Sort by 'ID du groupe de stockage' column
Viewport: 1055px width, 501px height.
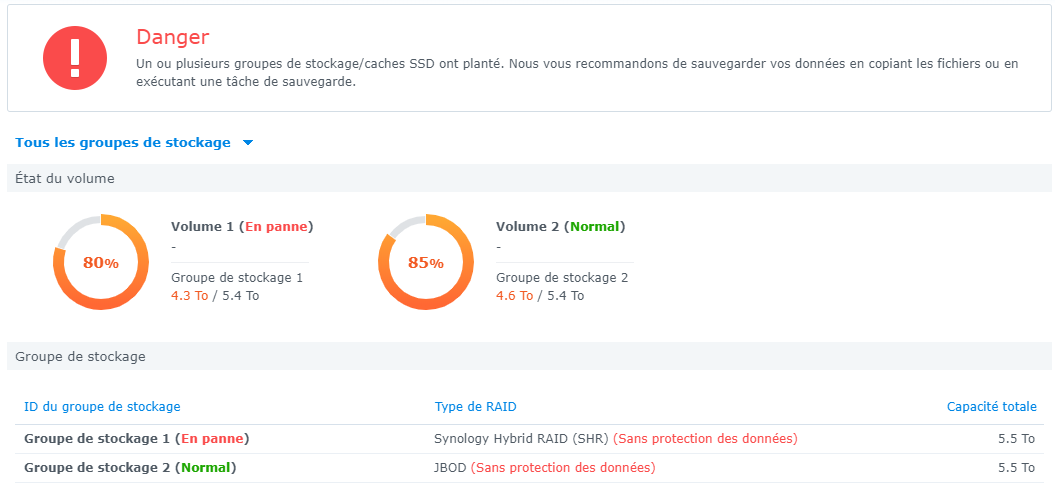coord(102,407)
